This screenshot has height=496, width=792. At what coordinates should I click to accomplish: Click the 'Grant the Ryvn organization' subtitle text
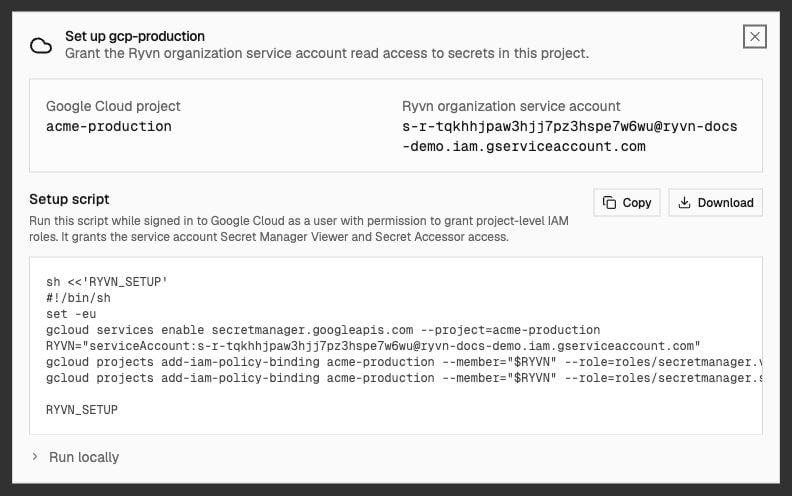pyautogui.click(x=327, y=54)
